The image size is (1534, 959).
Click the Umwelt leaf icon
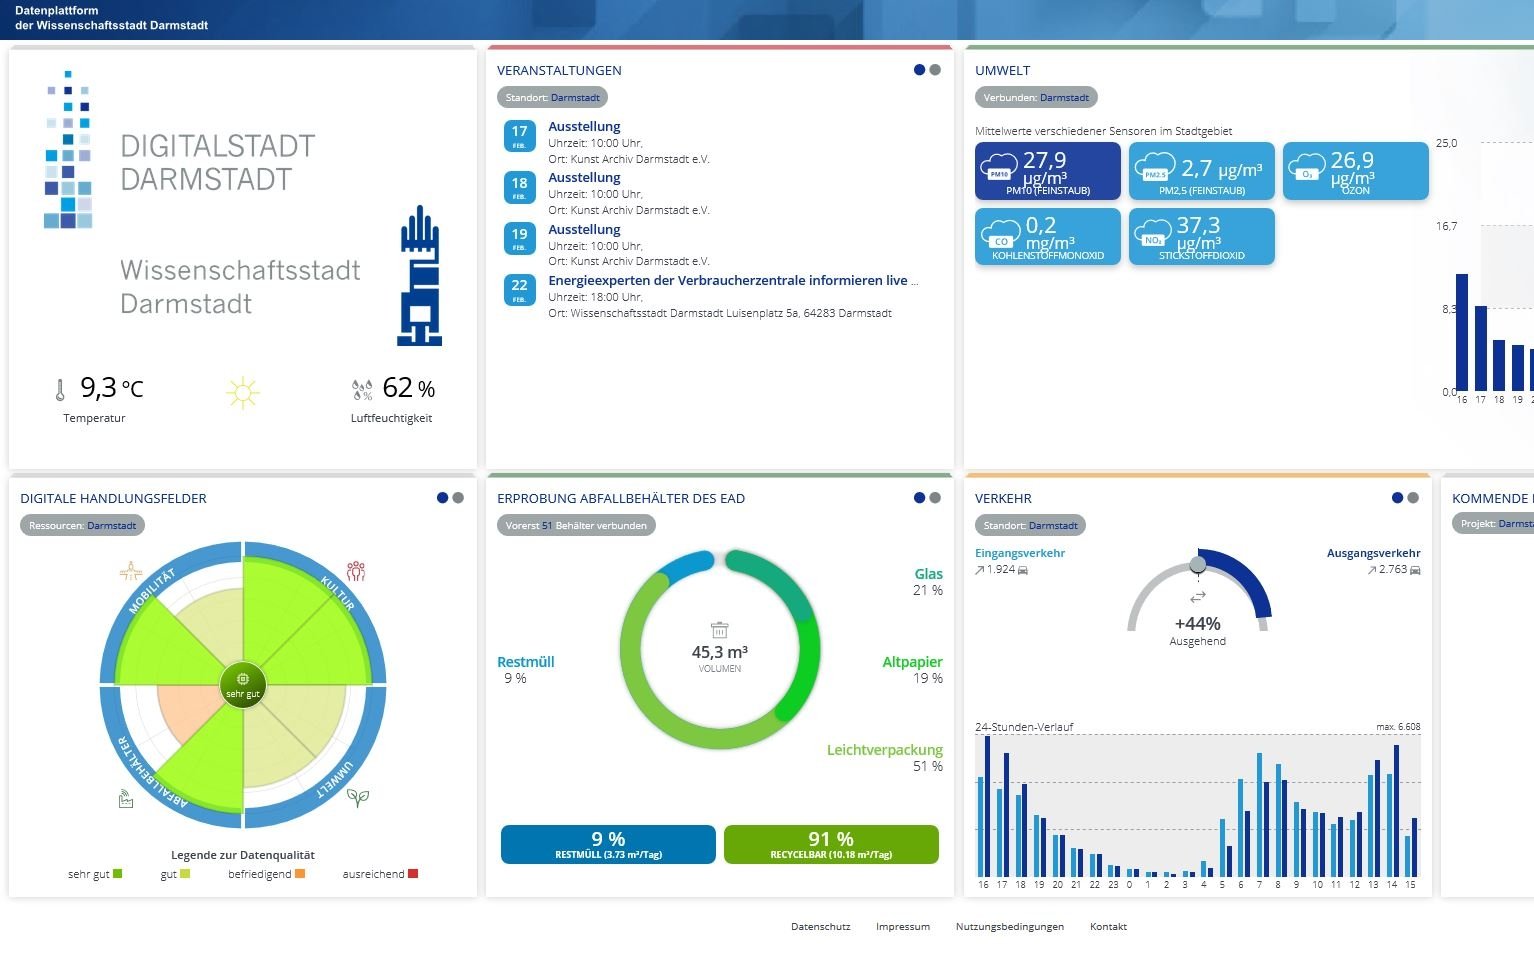point(357,797)
